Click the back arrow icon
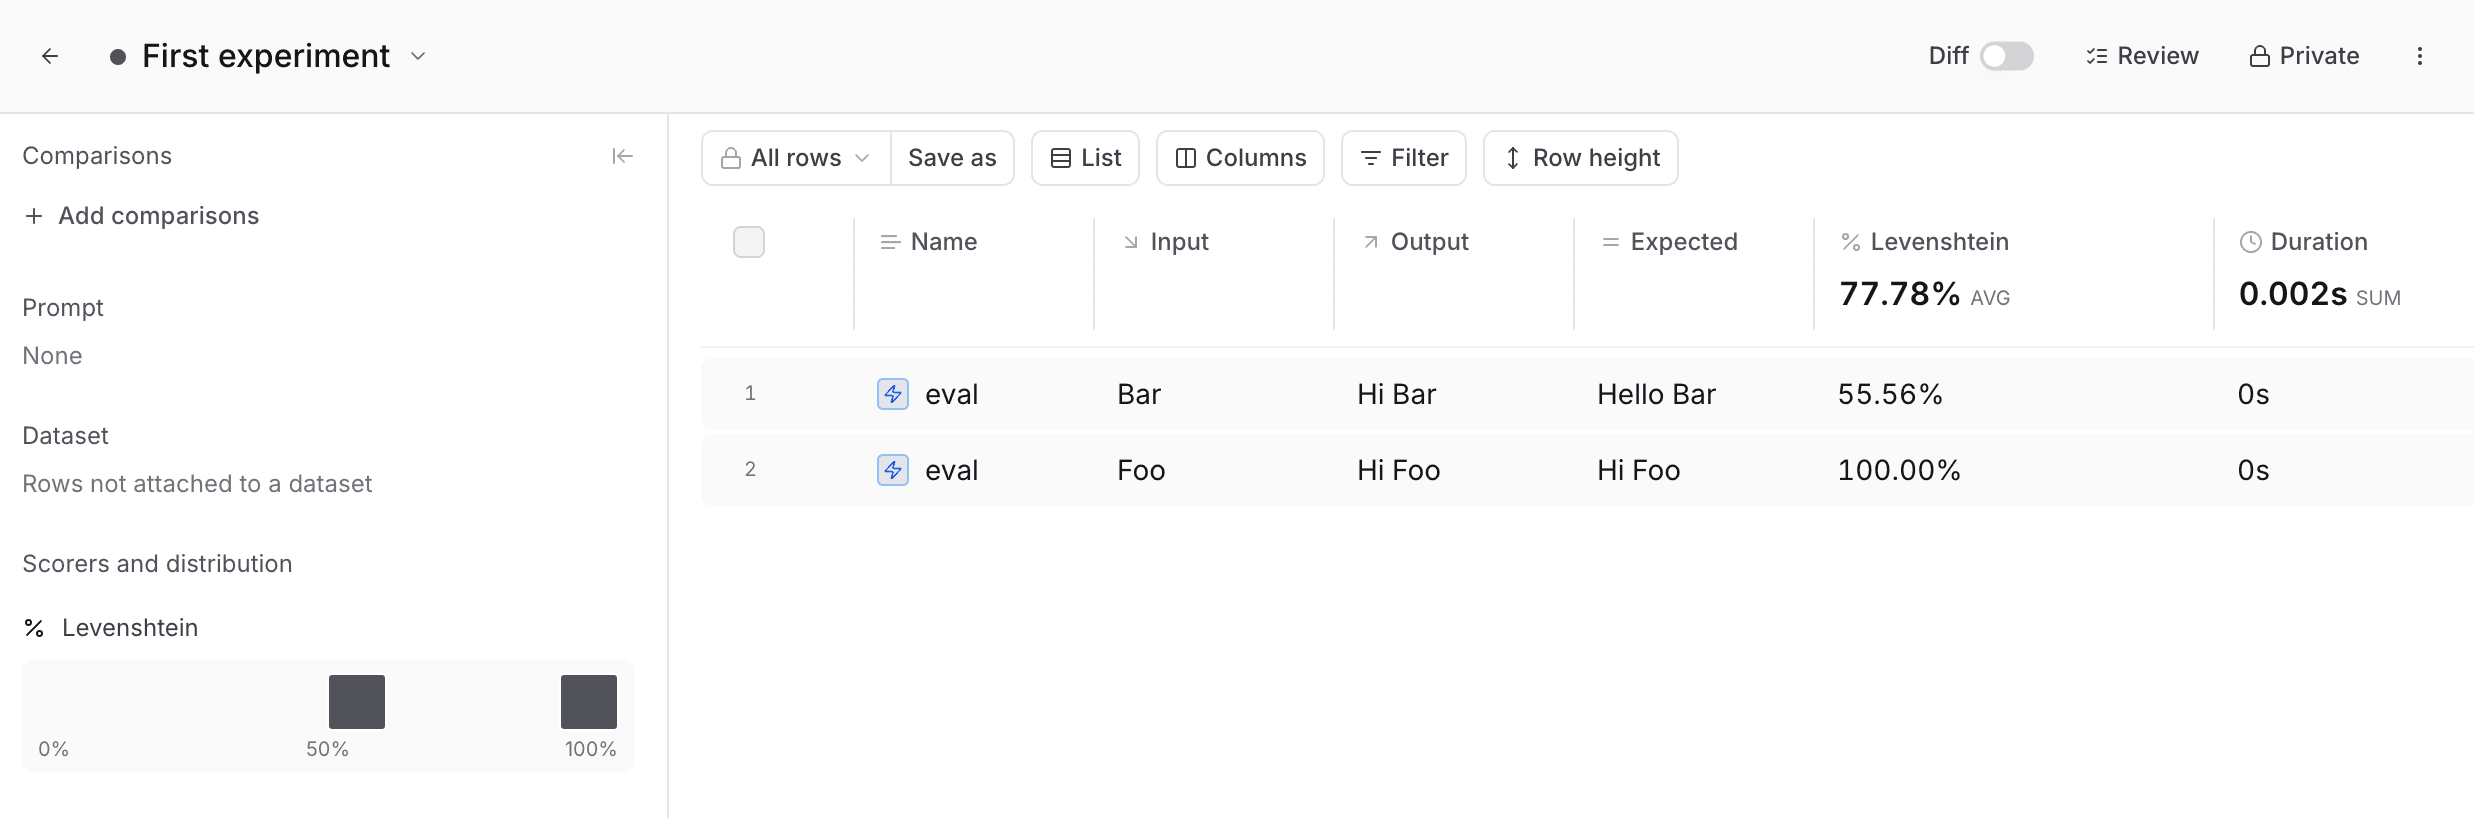2474x818 pixels. [50, 56]
